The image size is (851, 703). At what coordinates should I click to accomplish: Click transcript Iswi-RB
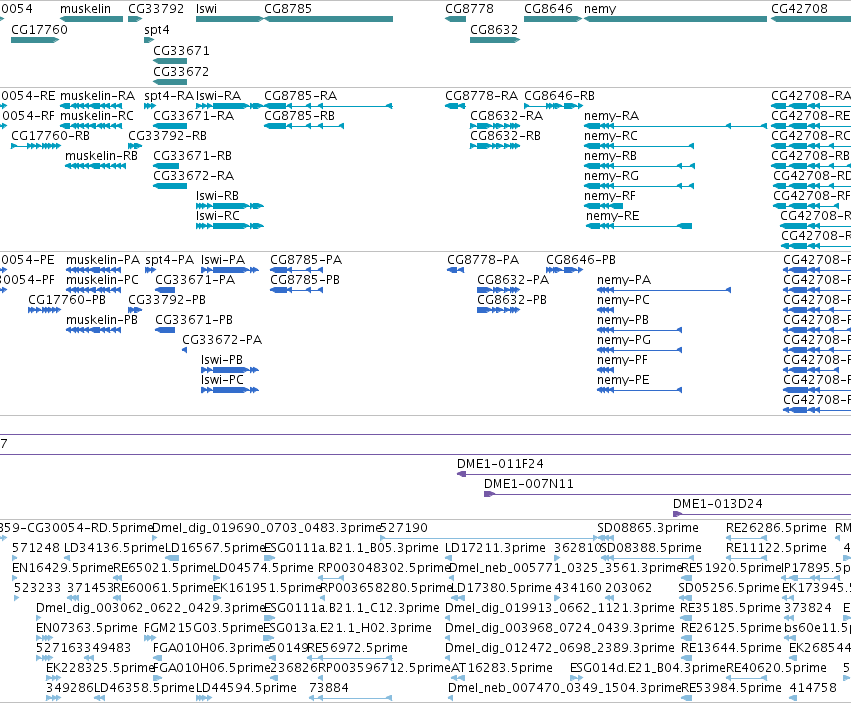click(x=230, y=206)
